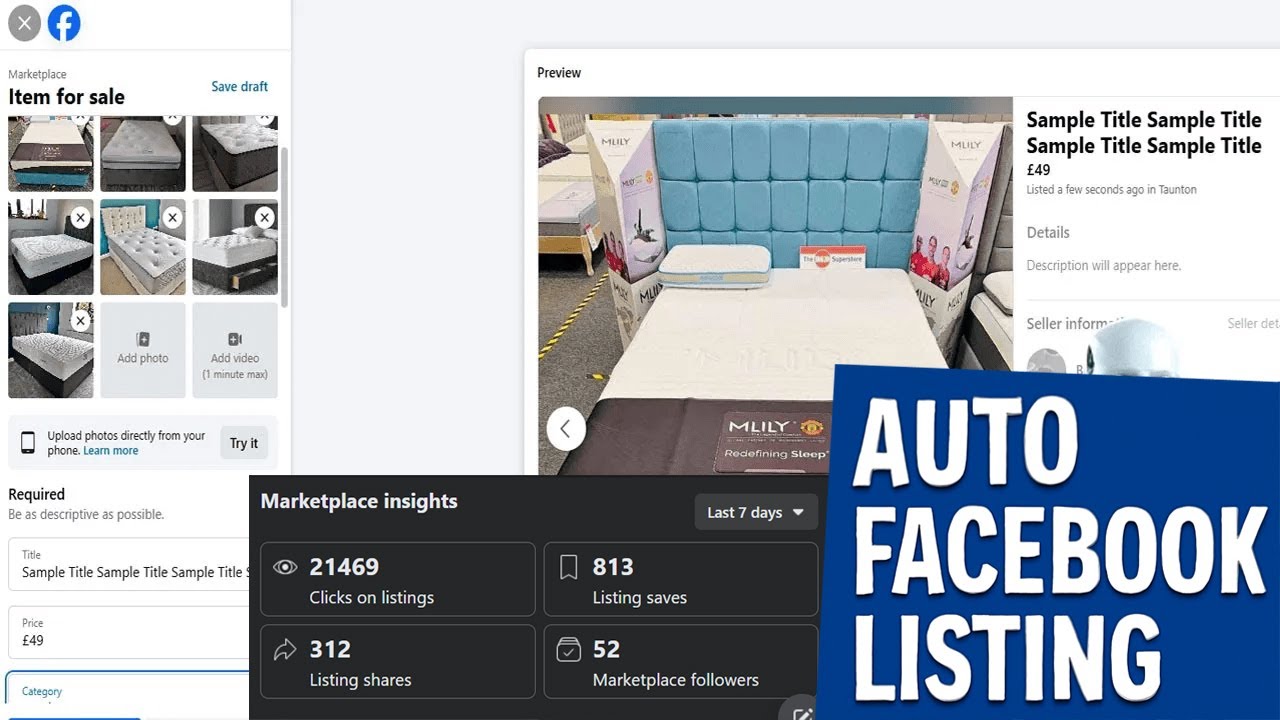Screen dimensions: 1280x720
Task: Click the '312' listing shares value
Action: pos(330,649)
